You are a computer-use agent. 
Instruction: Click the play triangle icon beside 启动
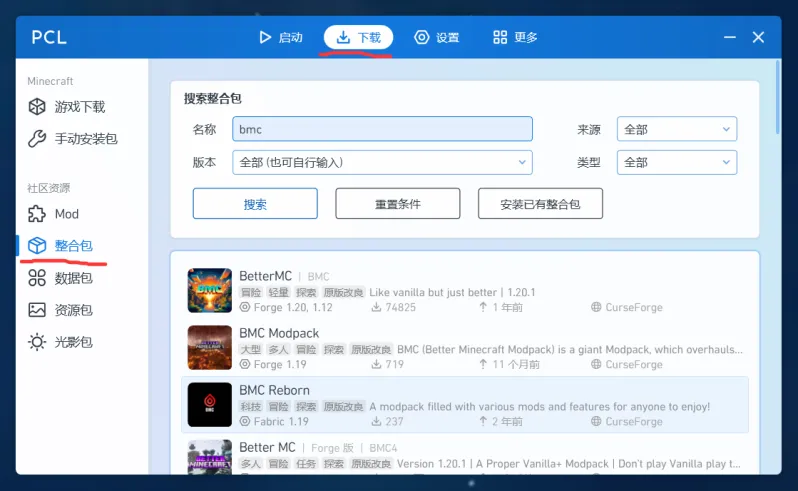click(x=265, y=37)
